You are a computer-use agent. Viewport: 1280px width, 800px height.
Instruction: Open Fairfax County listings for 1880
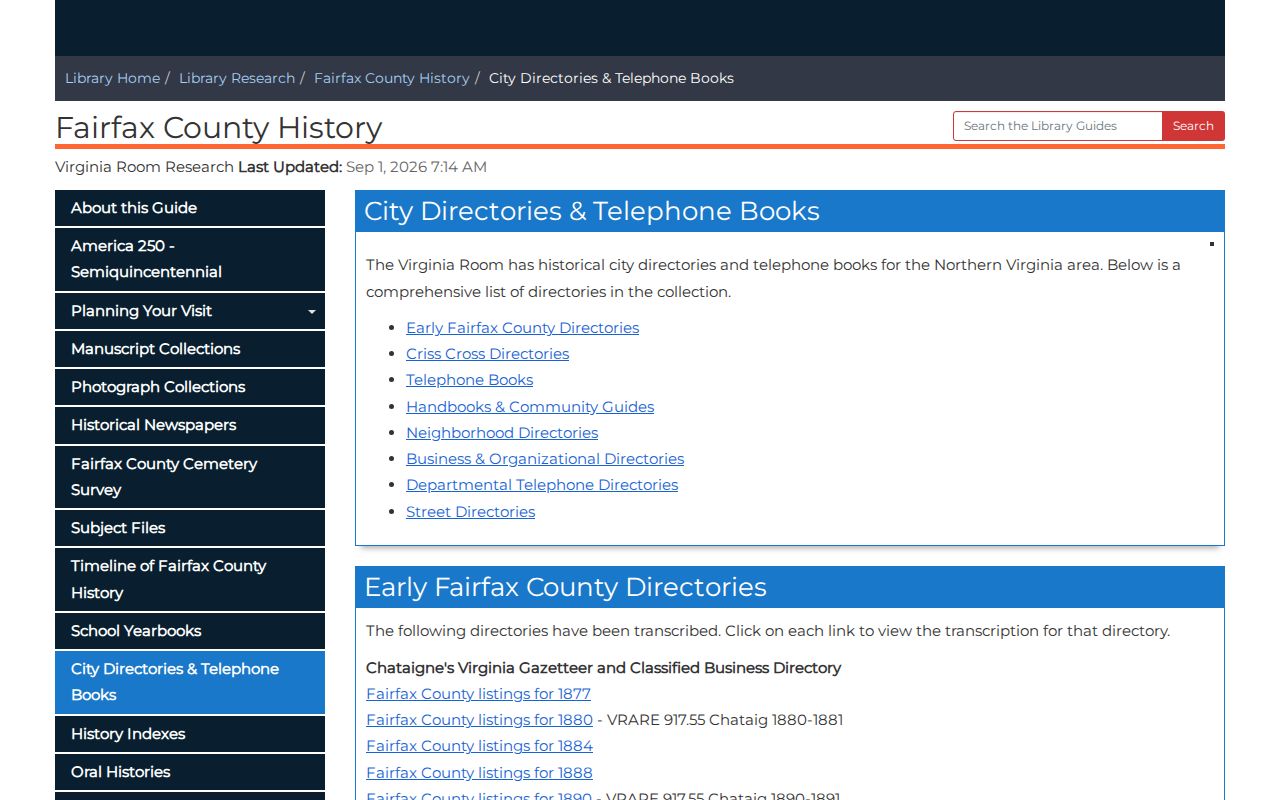coord(479,720)
